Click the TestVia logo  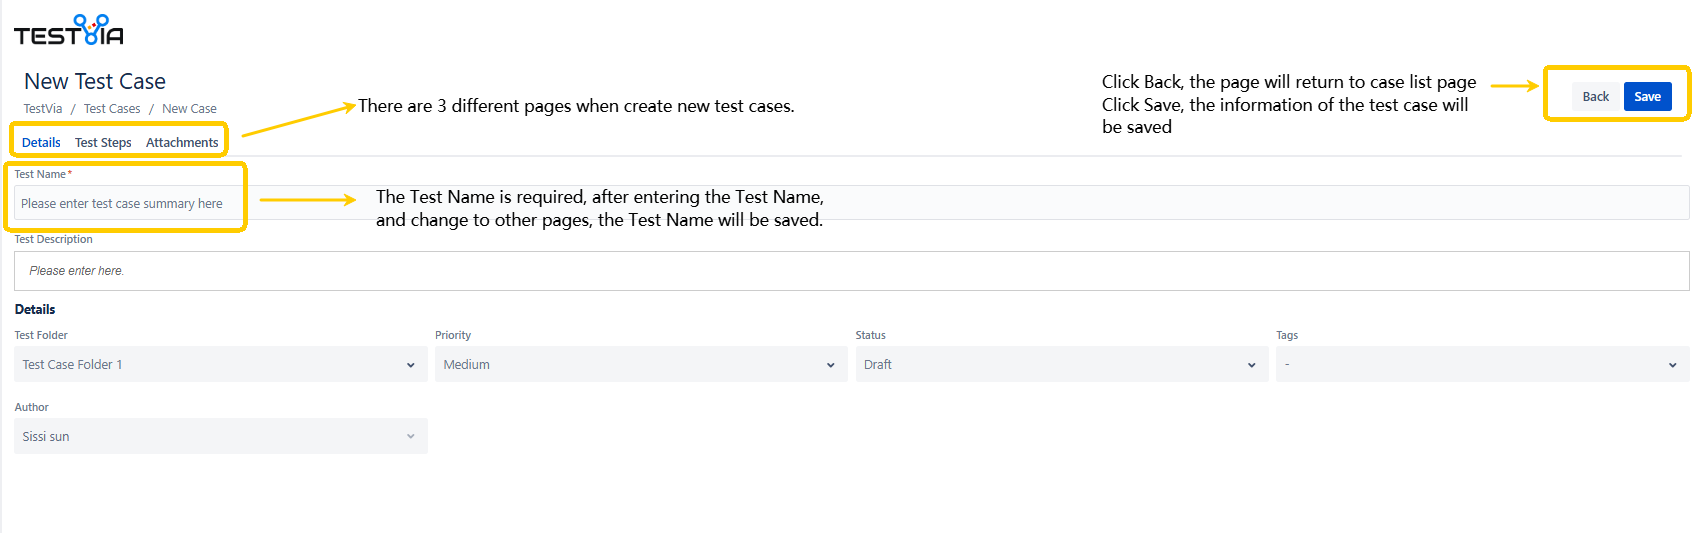(x=68, y=31)
